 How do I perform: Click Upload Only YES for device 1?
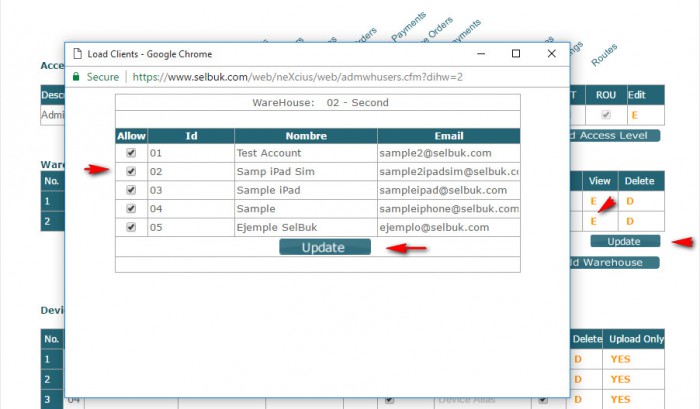[620, 359]
